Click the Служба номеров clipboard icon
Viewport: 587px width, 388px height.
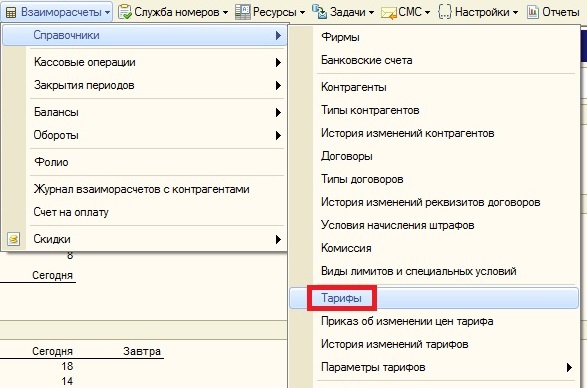coord(125,12)
